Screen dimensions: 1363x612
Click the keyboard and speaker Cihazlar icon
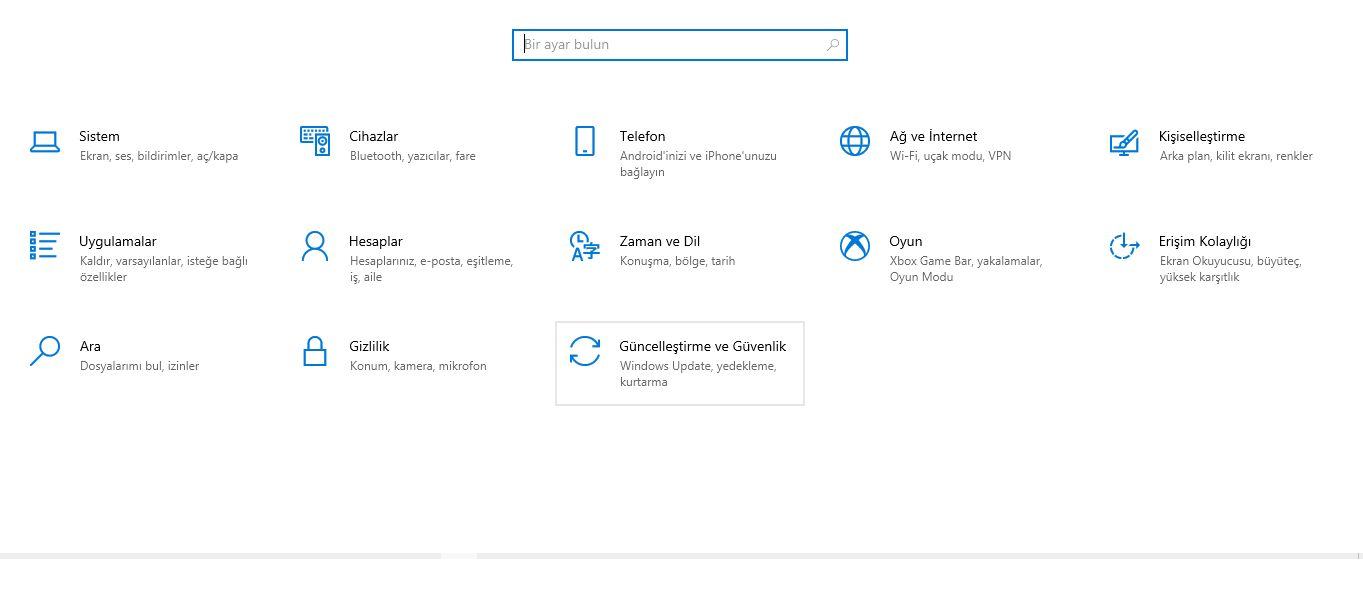pos(315,141)
